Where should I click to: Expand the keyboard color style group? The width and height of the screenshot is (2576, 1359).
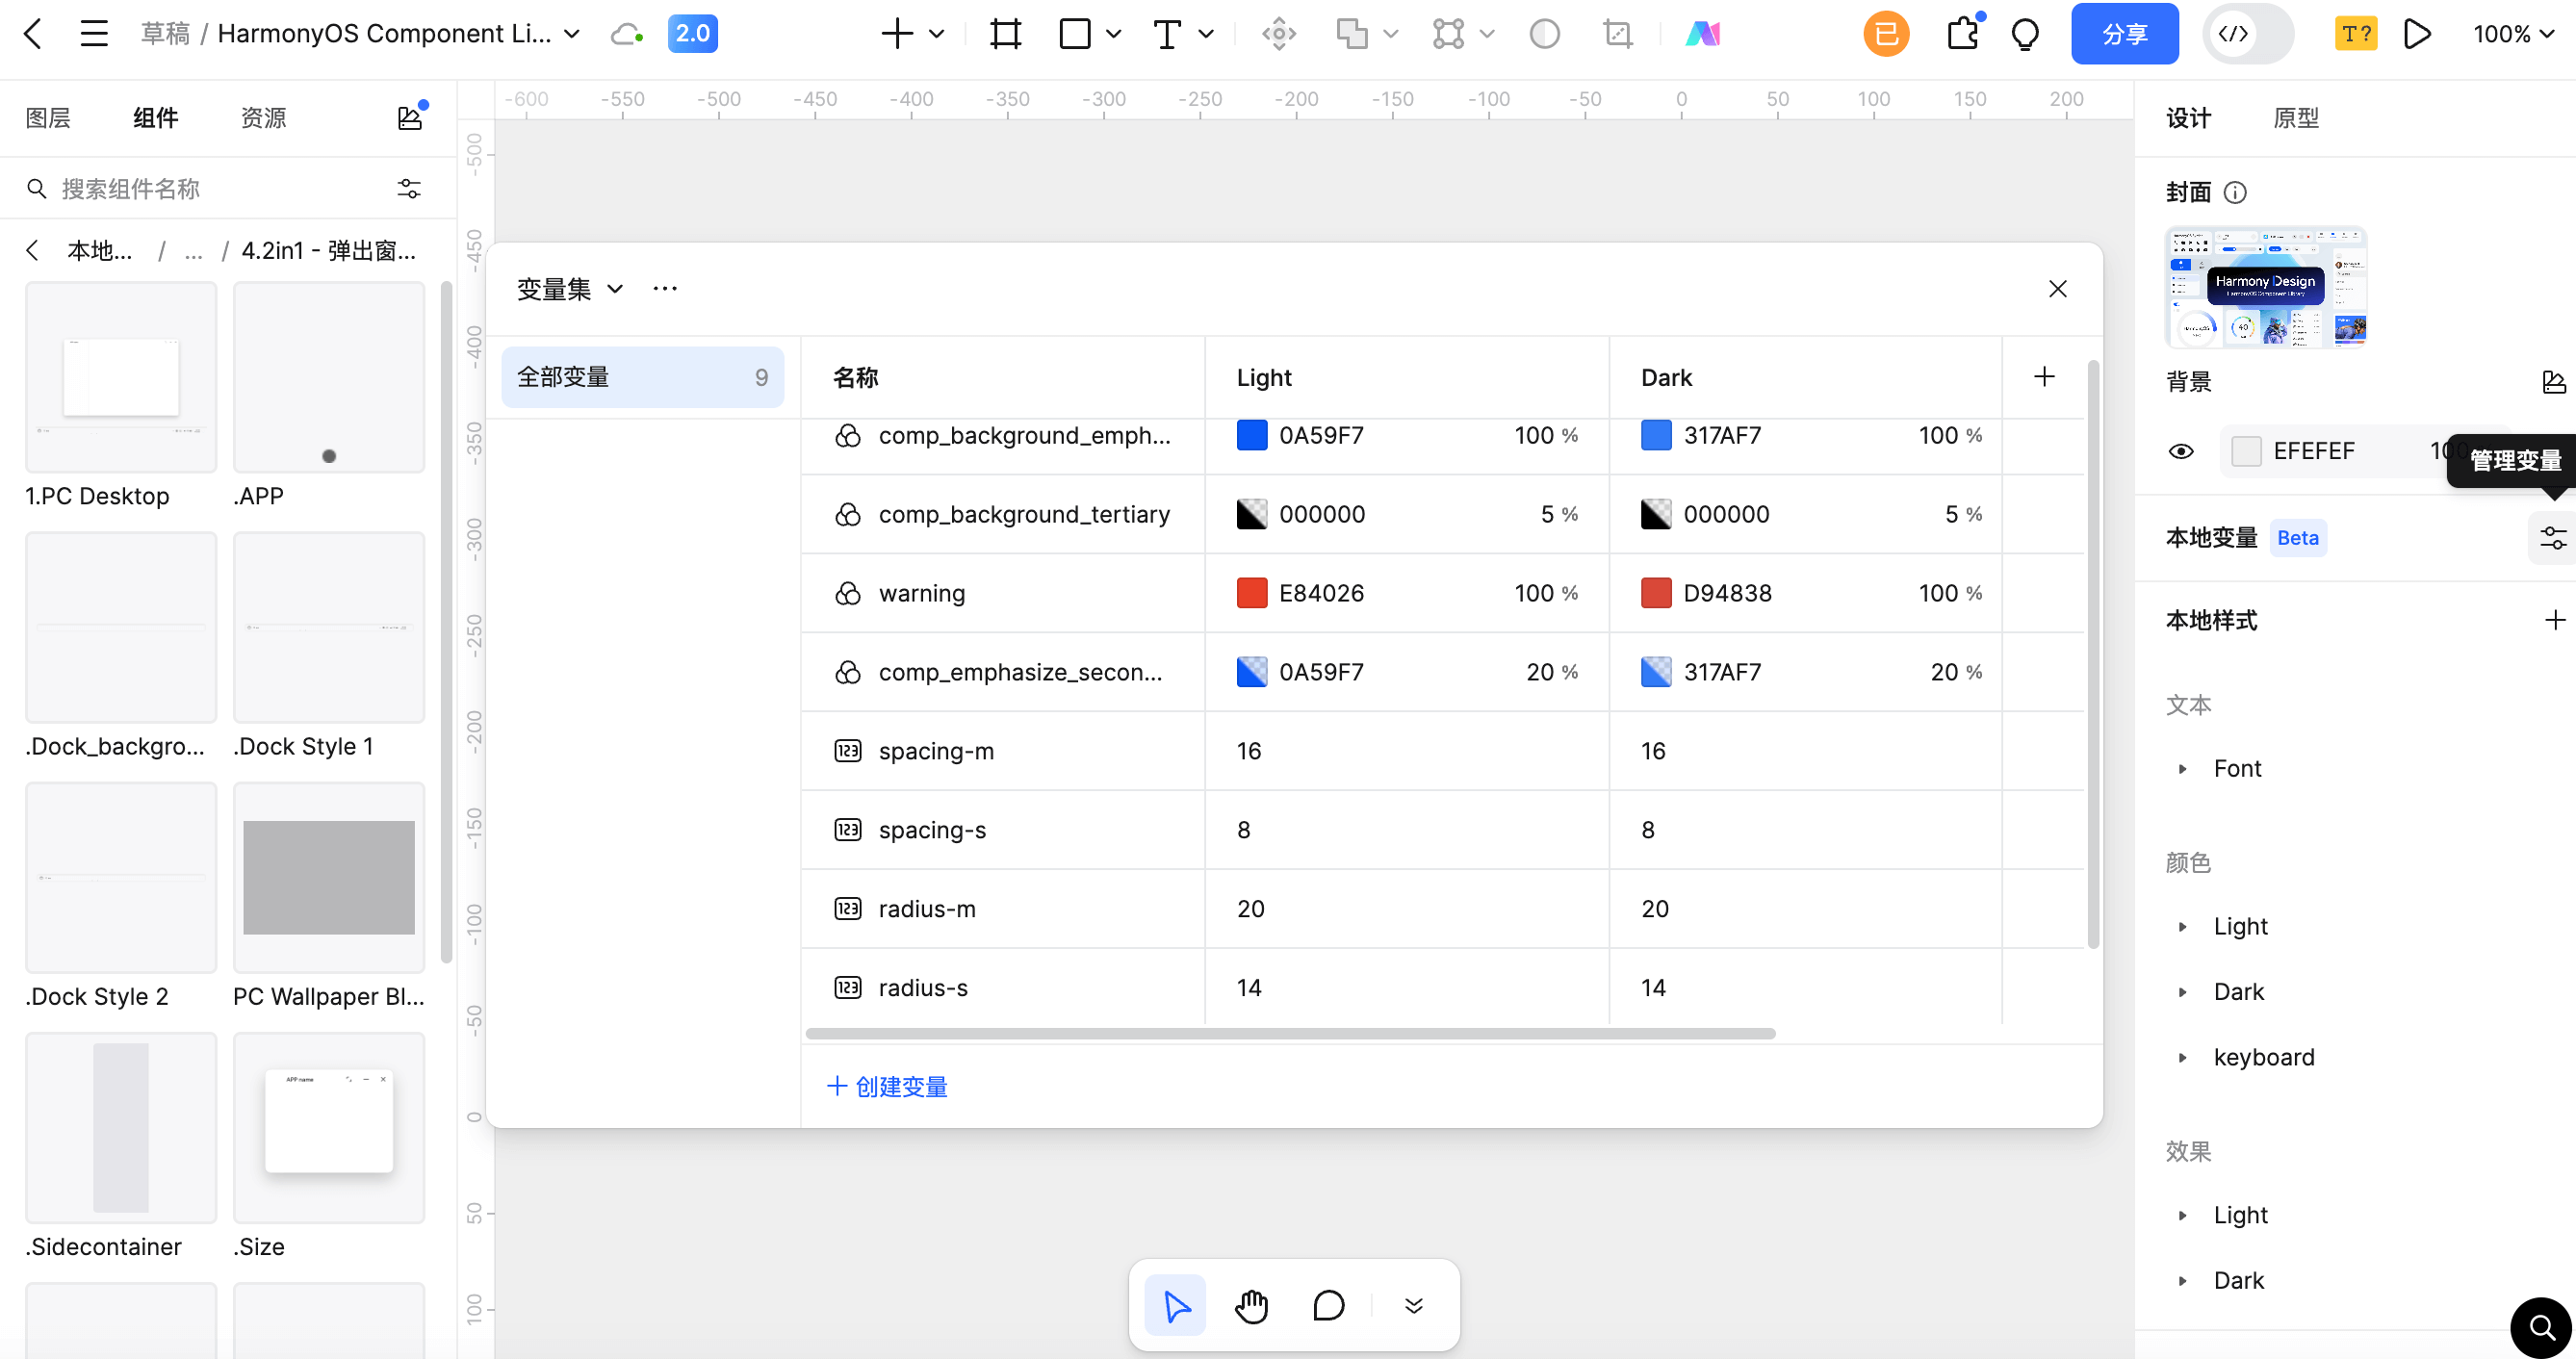pyautogui.click(x=2183, y=1057)
